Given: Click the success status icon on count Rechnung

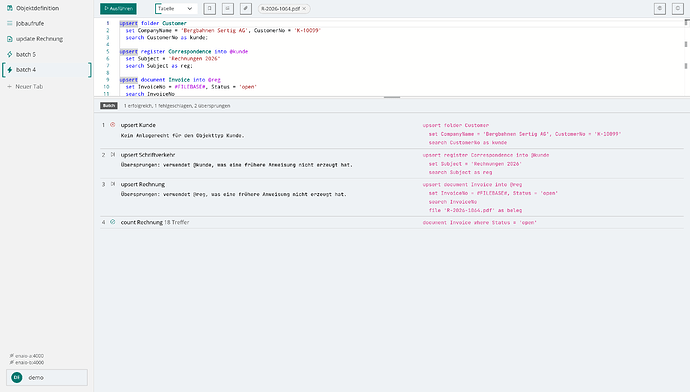Looking at the screenshot, I should [113, 222].
